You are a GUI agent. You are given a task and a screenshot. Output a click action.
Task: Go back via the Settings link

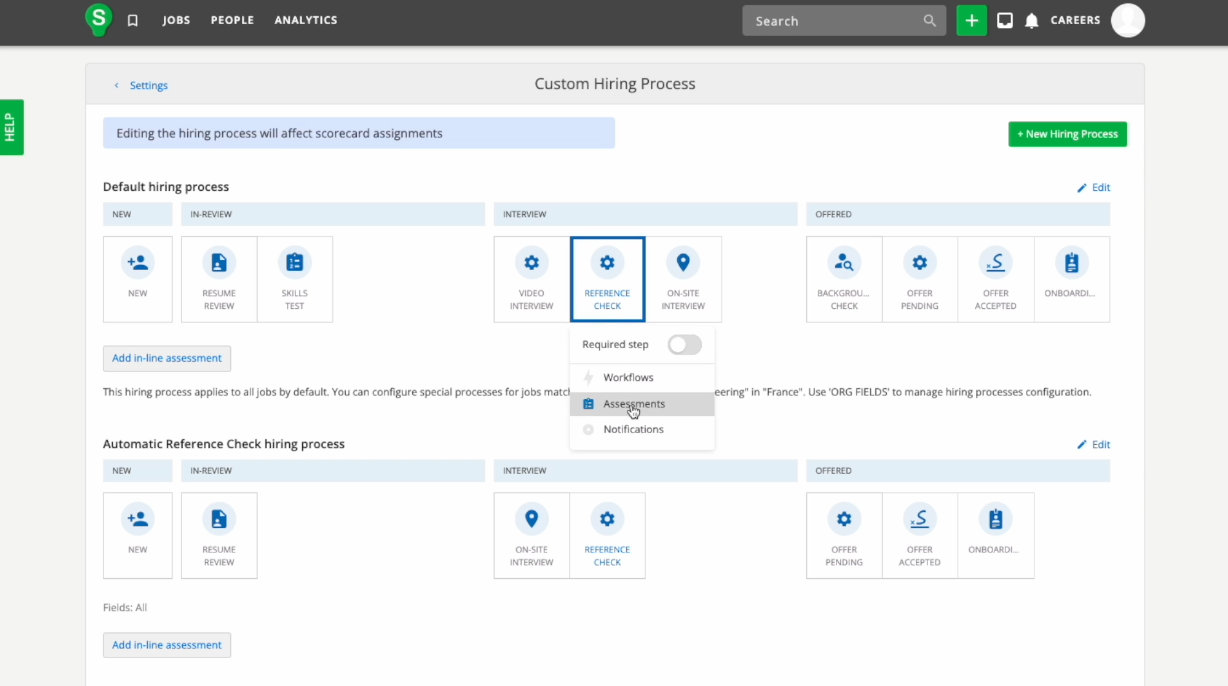pos(148,86)
